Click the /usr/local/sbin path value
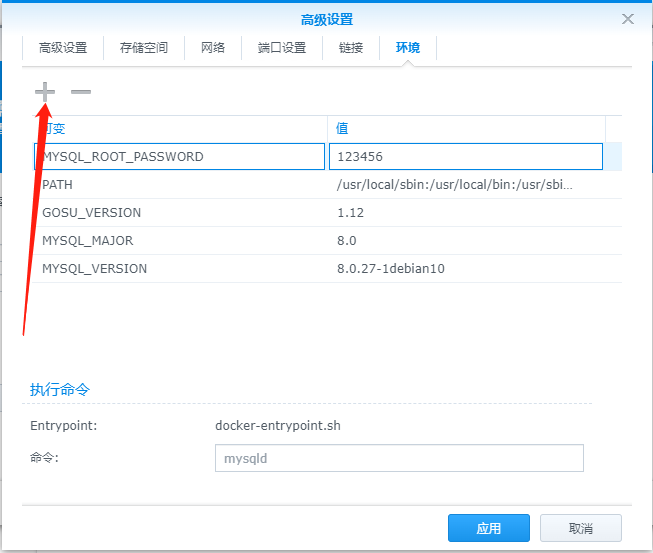The height and width of the screenshot is (553, 653). pyautogui.click(x=454, y=184)
